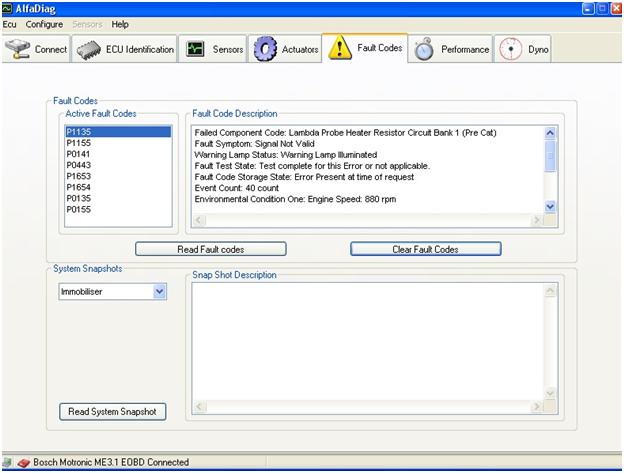Click snapshot description horizontal right arrow
Viewport: 624px width, 473px height.
(x=536, y=407)
